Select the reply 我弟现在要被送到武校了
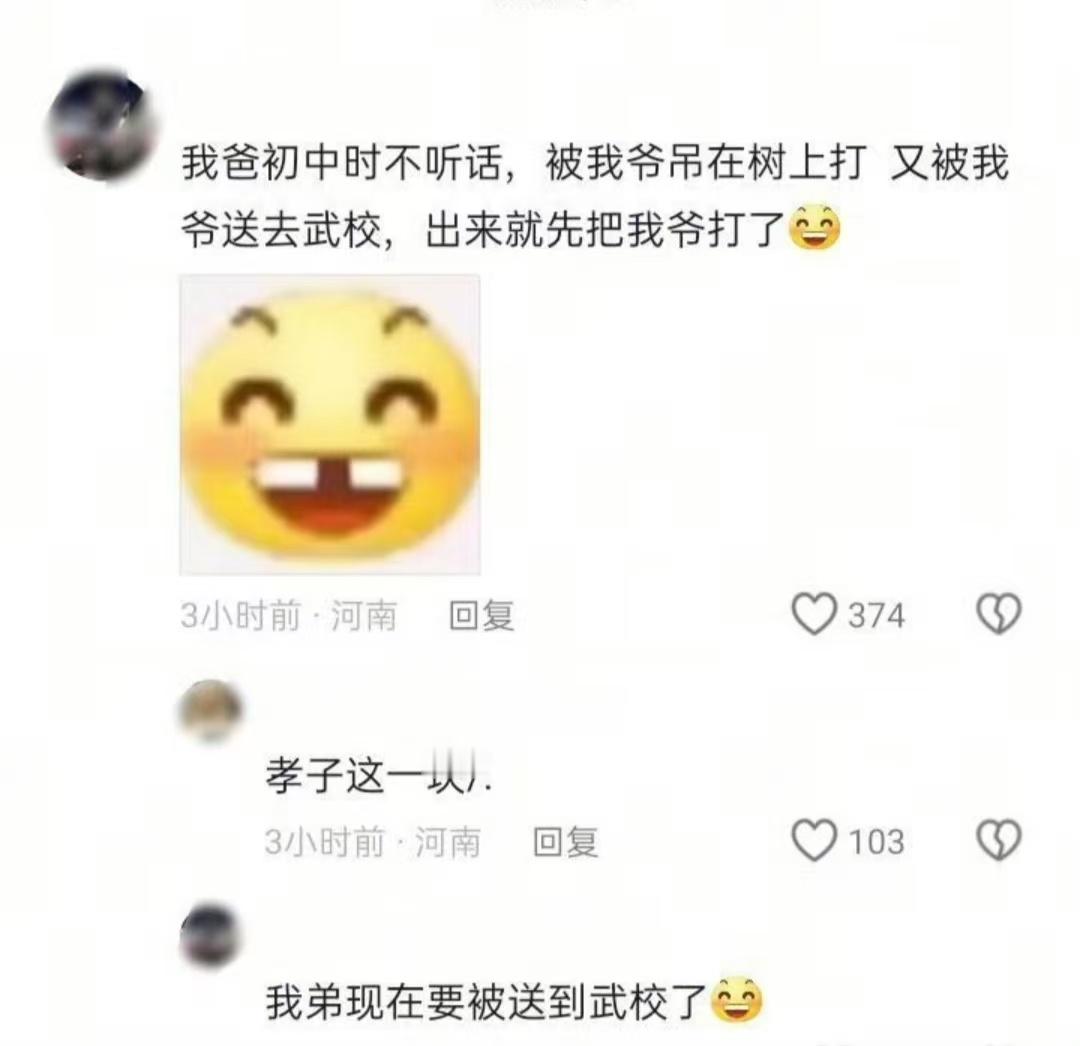Image resolution: width=1080 pixels, height=1046 pixels. [515, 1002]
